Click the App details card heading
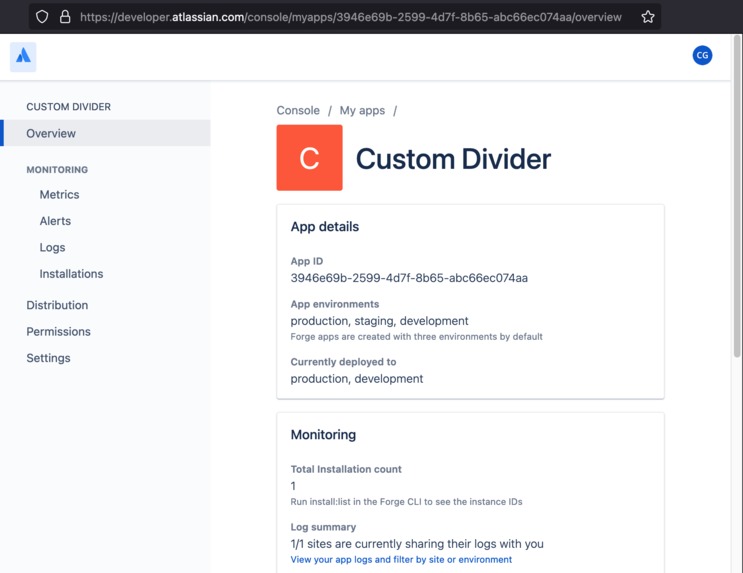This screenshot has width=743, height=573. coord(325,227)
